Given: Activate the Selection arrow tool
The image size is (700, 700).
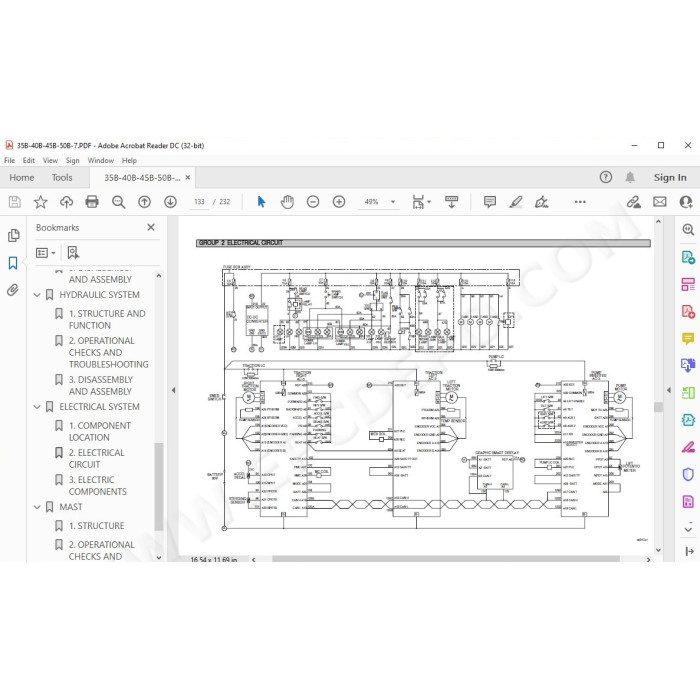Looking at the screenshot, I should click(261, 202).
